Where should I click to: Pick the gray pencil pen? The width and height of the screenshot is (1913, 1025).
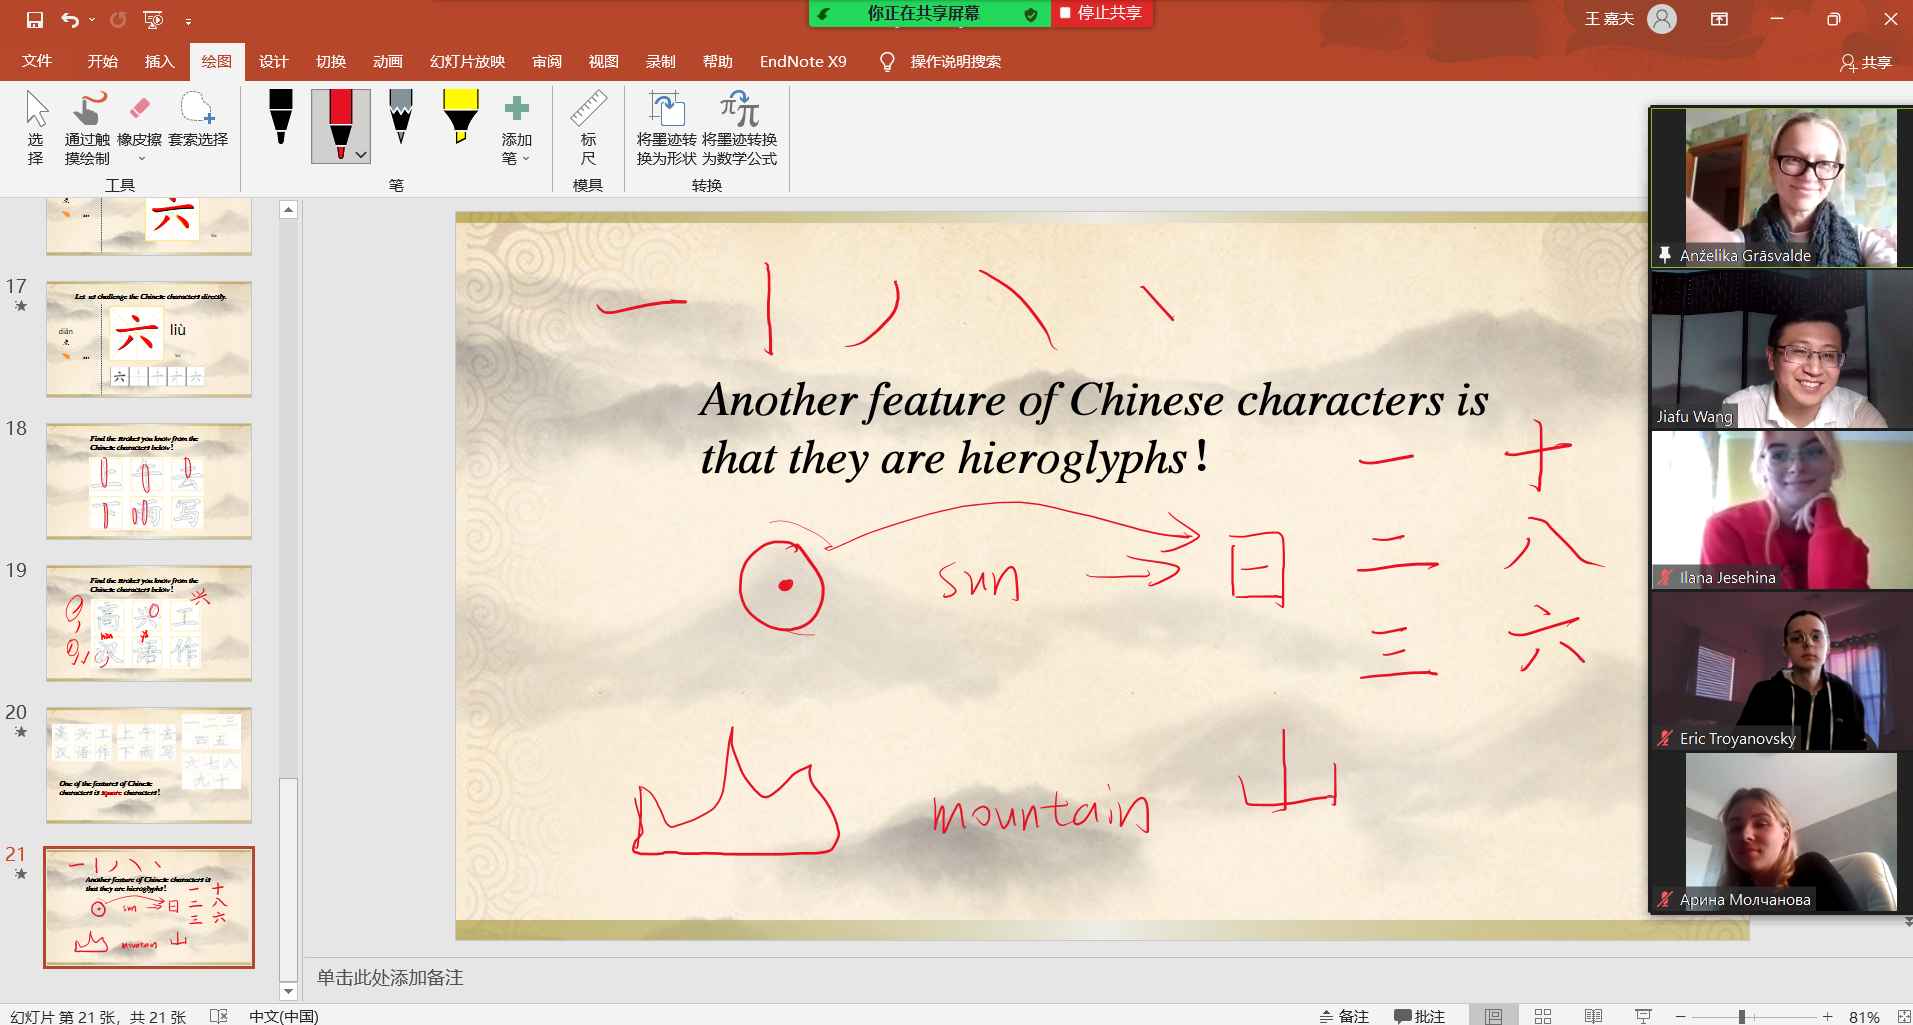(x=401, y=118)
